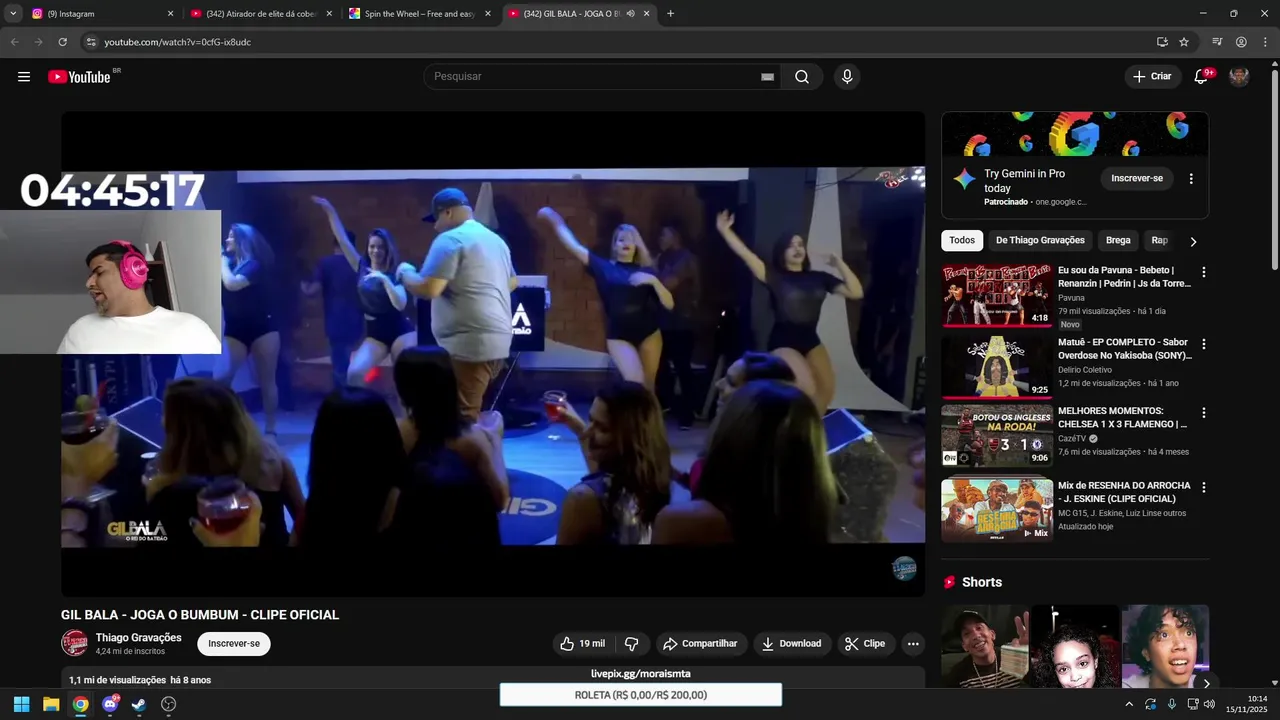Open Thiago Gravações channel name link
The width and height of the screenshot is (1280, 720).
pos(138,638)
